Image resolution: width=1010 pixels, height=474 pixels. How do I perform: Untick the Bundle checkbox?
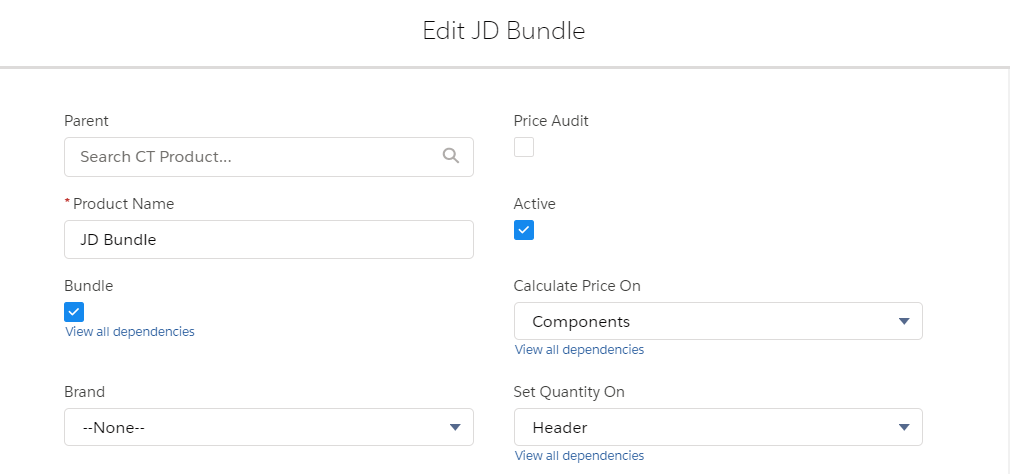point(74,311)
